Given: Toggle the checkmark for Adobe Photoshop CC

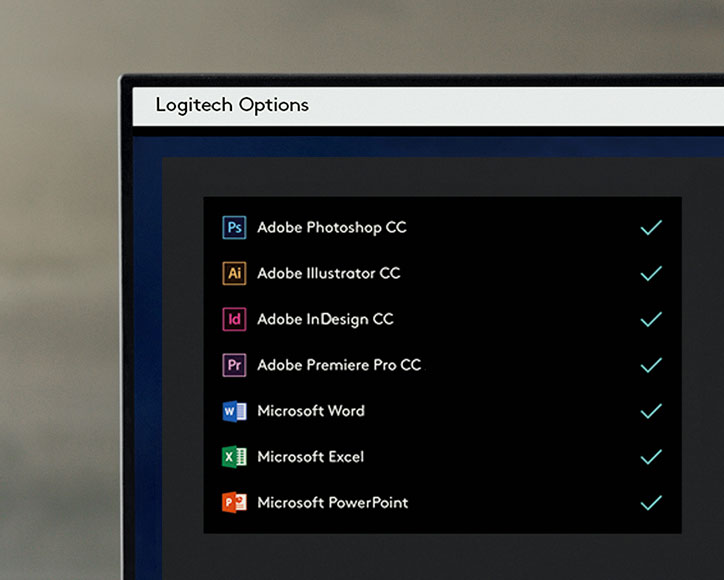Looking at the screenshot, I should 651,227.
